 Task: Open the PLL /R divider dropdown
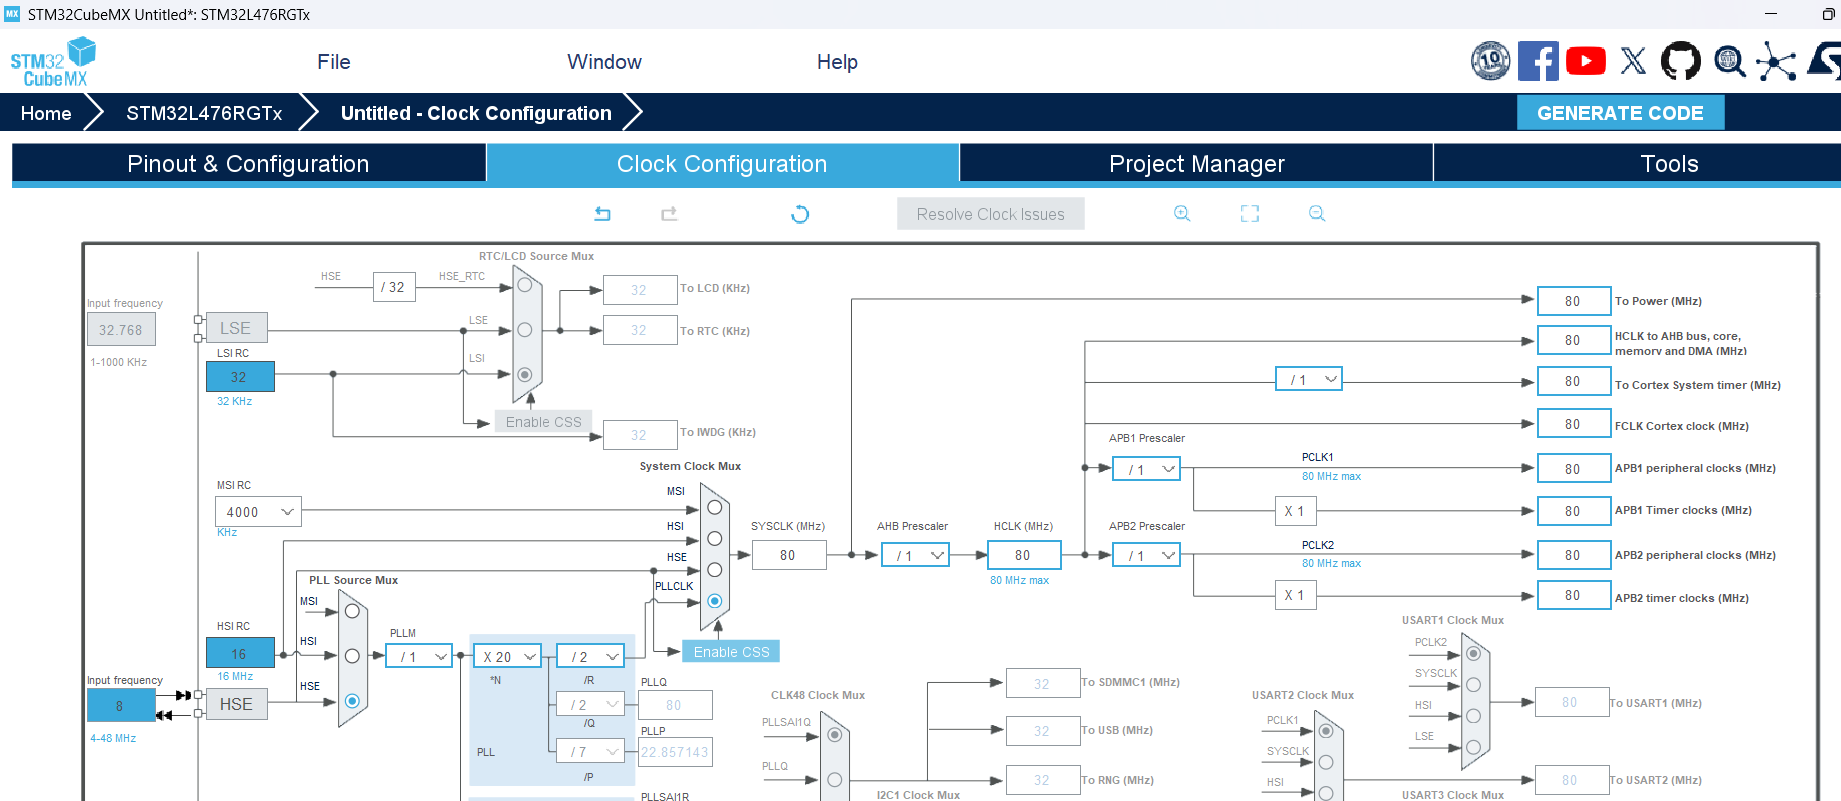pos(590,656)
